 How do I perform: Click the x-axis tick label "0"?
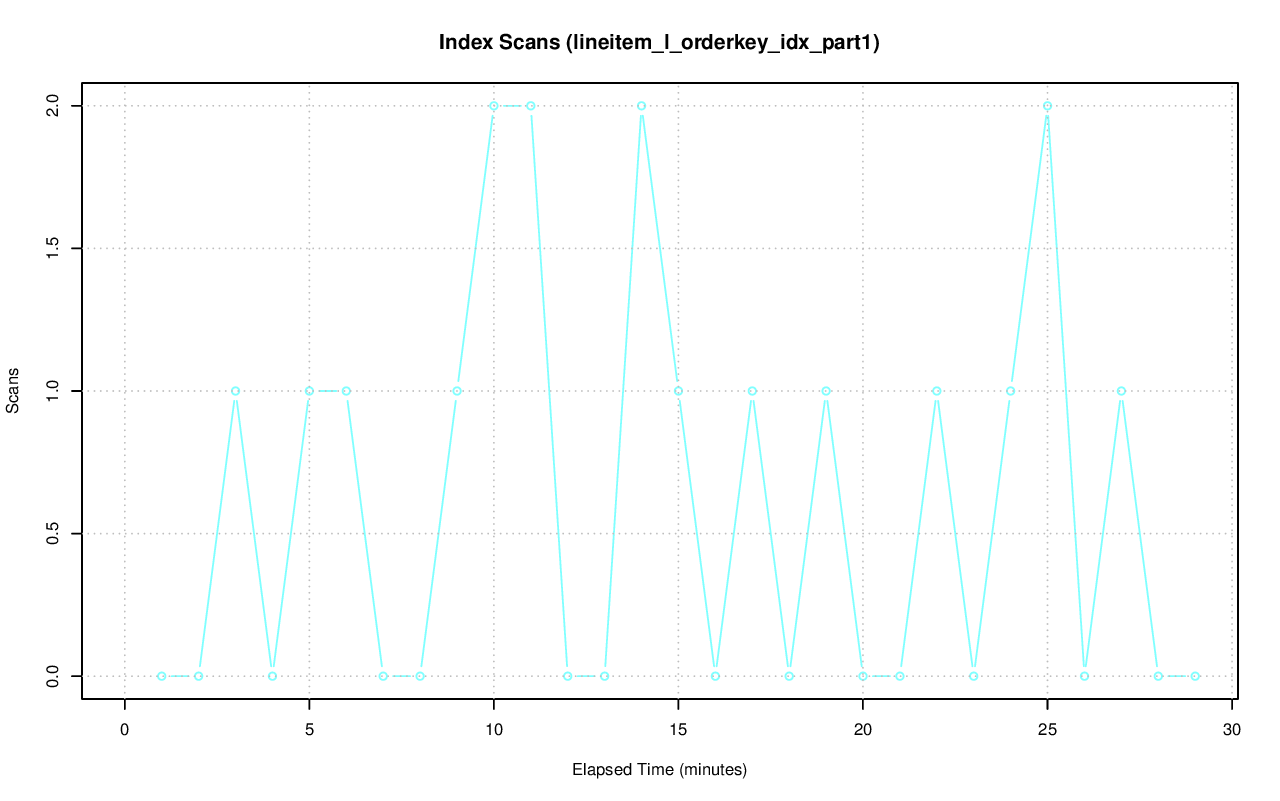pyautogui.click(x=125, y=730)
